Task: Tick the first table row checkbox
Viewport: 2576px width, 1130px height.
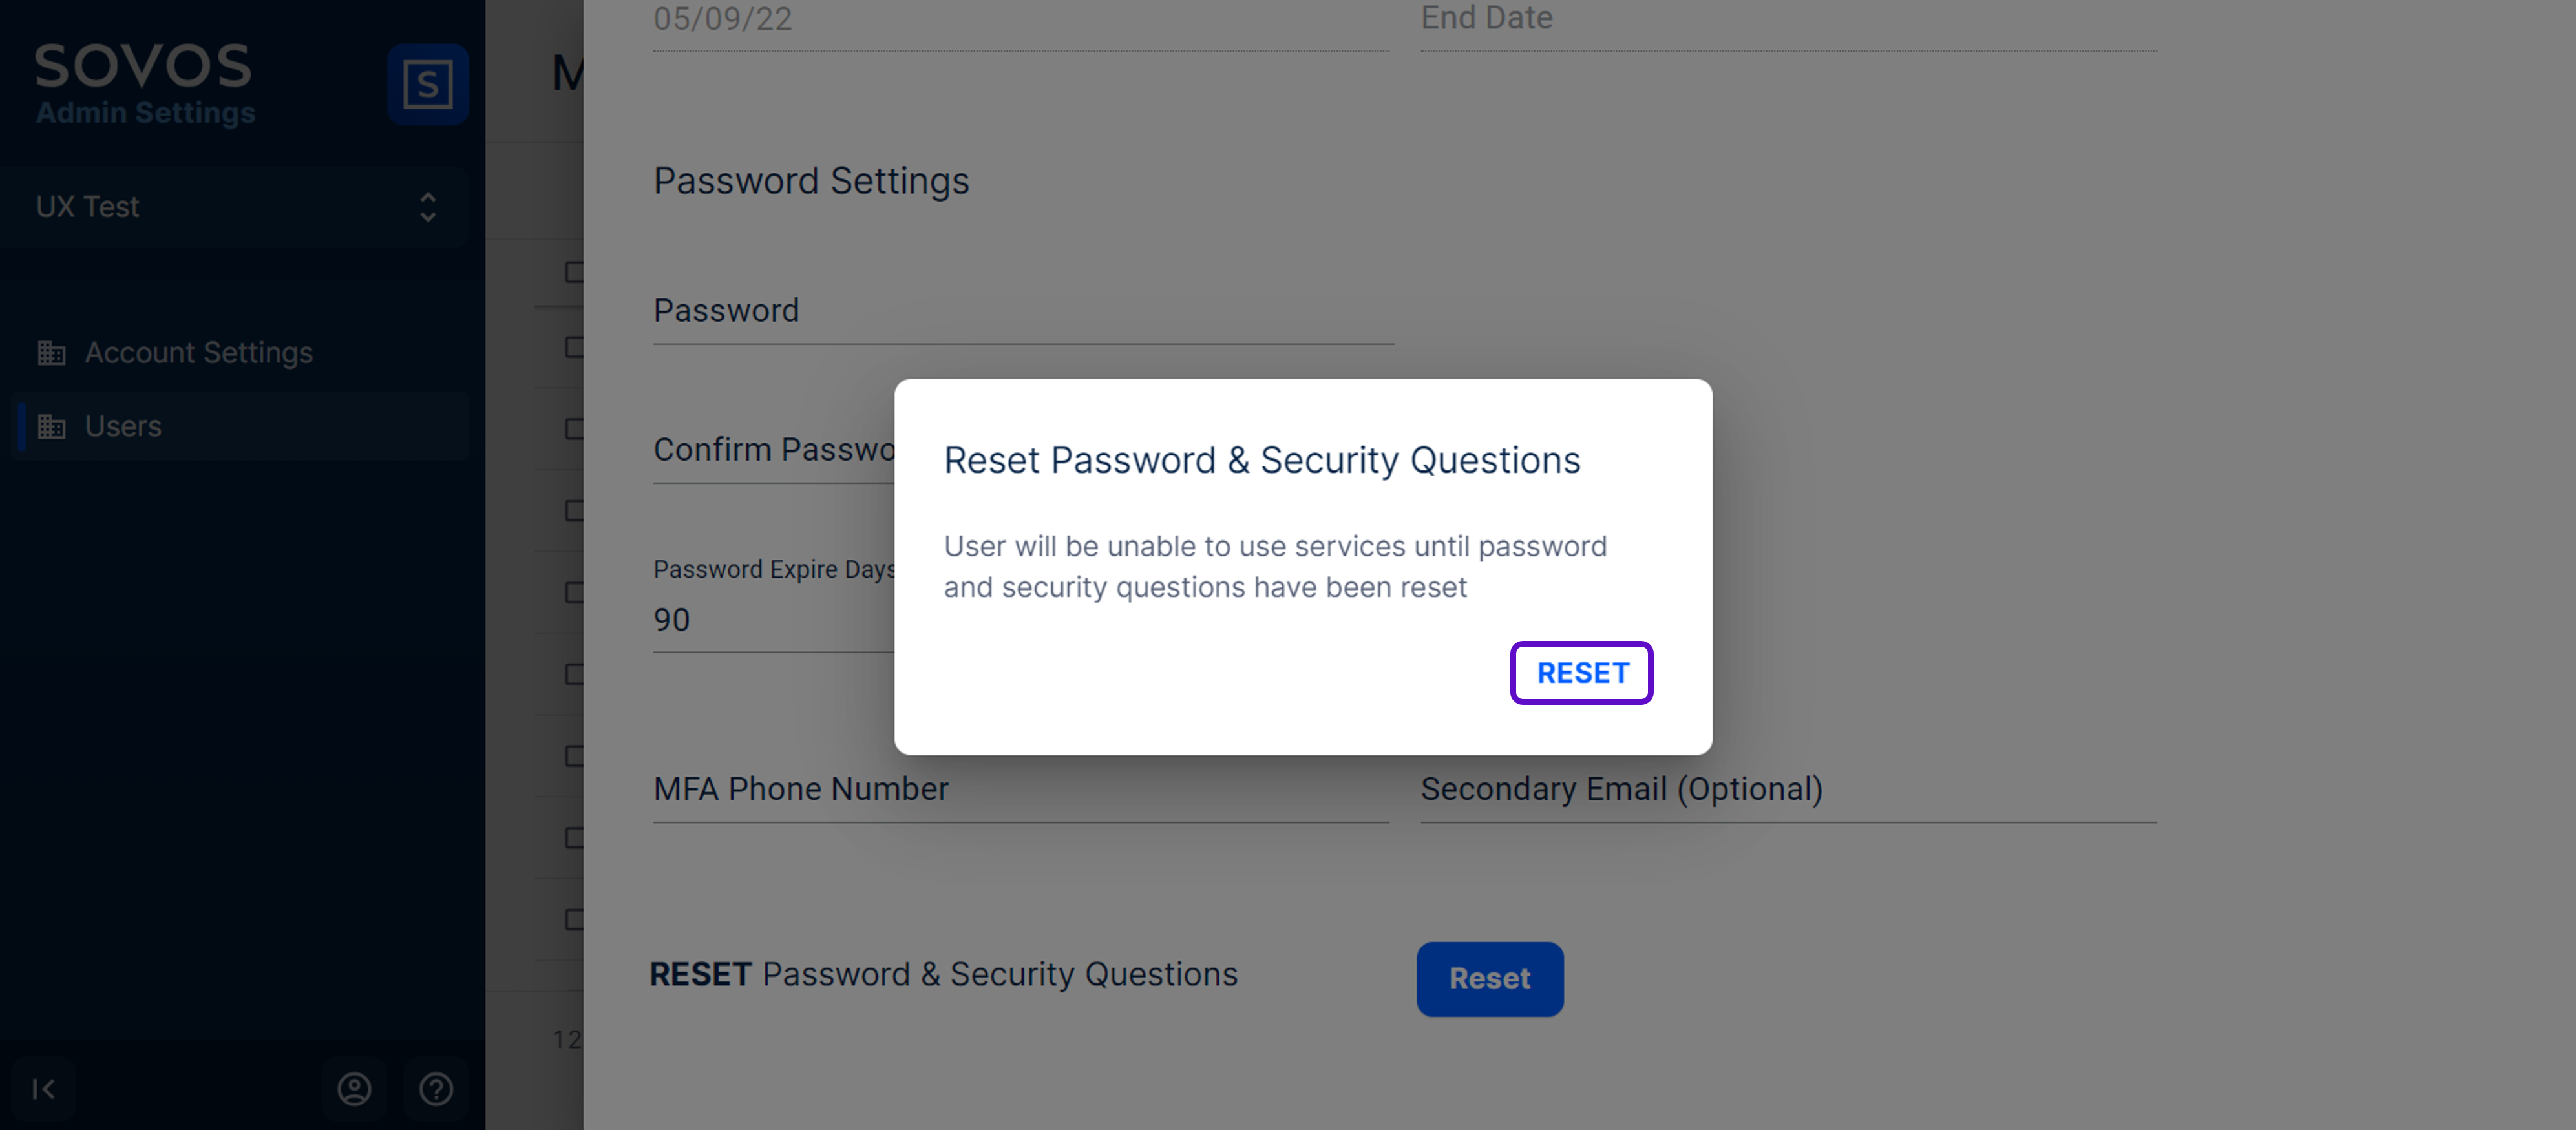Action: click(x=574, y=272)
